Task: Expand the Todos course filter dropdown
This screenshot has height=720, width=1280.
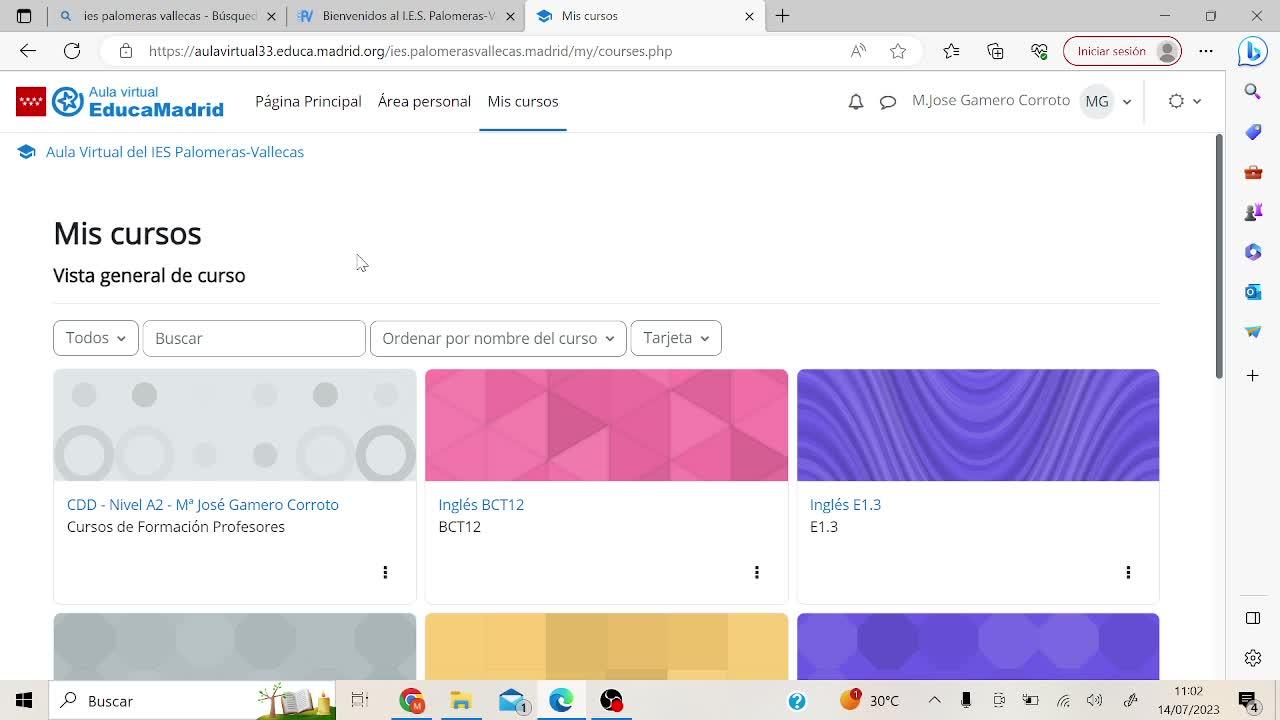Action: click(x=96, y=338)
